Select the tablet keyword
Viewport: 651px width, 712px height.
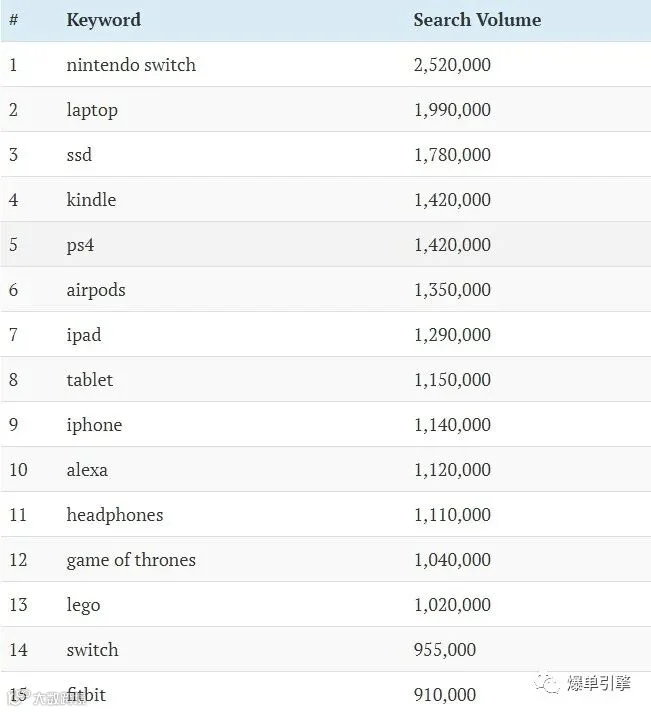pyautogui.click(x=89, y=380)
